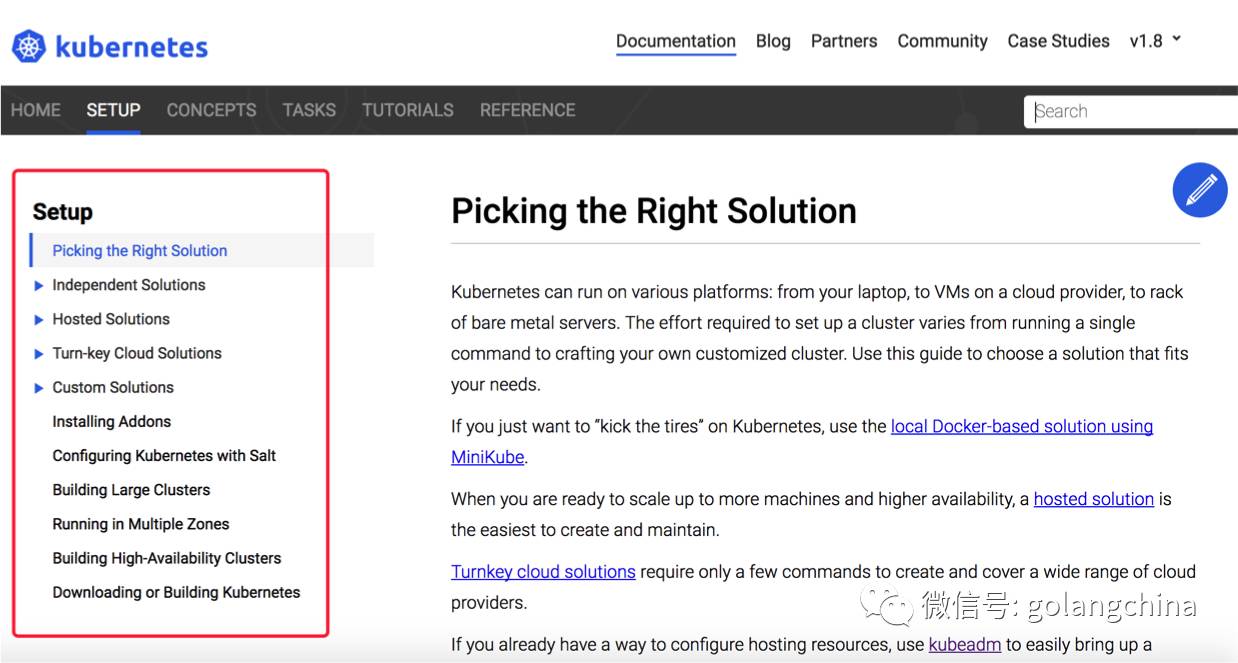Open the Documentation top menu item

pyautogui.click(x=676, y=41)
